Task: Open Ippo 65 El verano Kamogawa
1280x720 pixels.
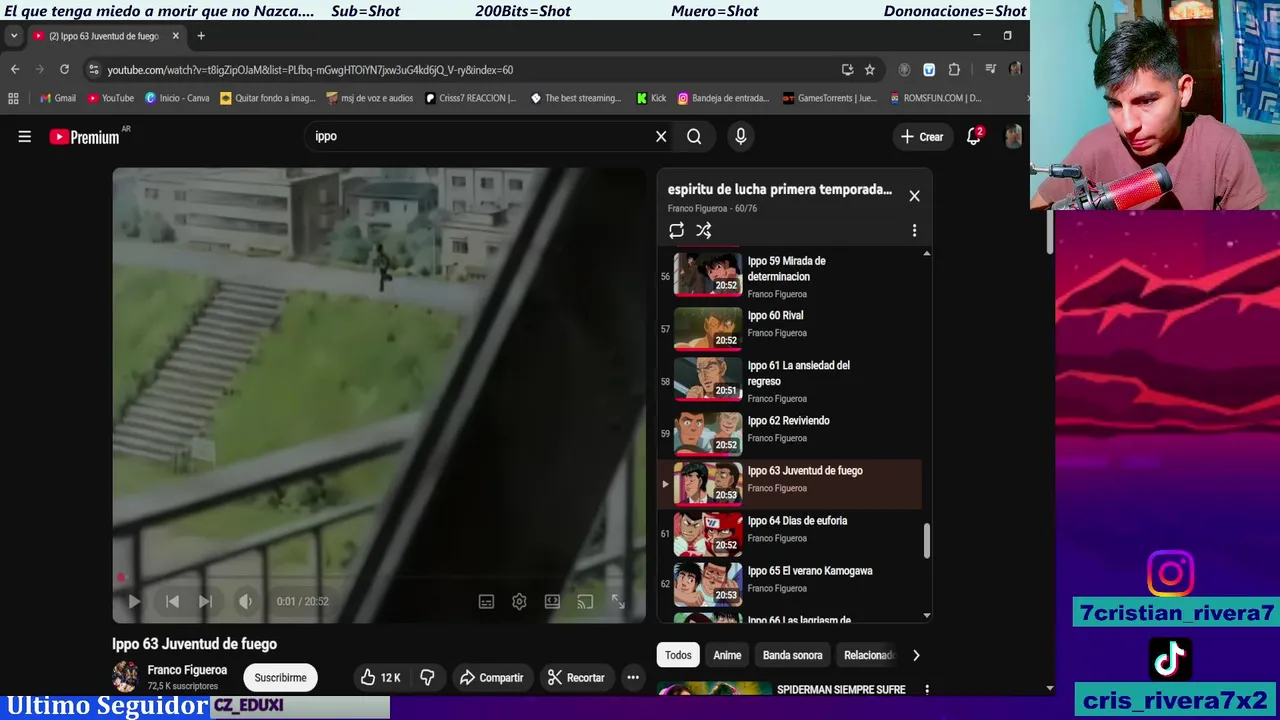Action: tap(790, 584)
